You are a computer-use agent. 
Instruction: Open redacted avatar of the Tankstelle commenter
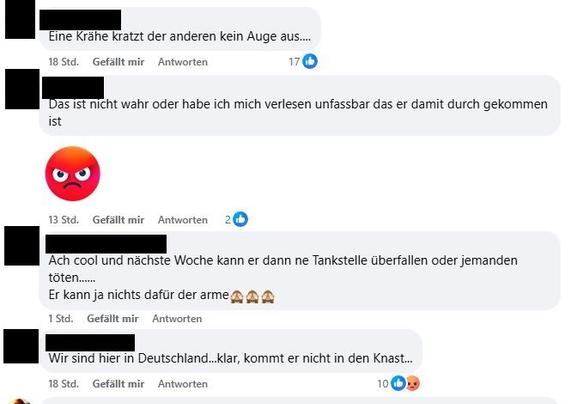pyautogui.click(x=22, y=246)
